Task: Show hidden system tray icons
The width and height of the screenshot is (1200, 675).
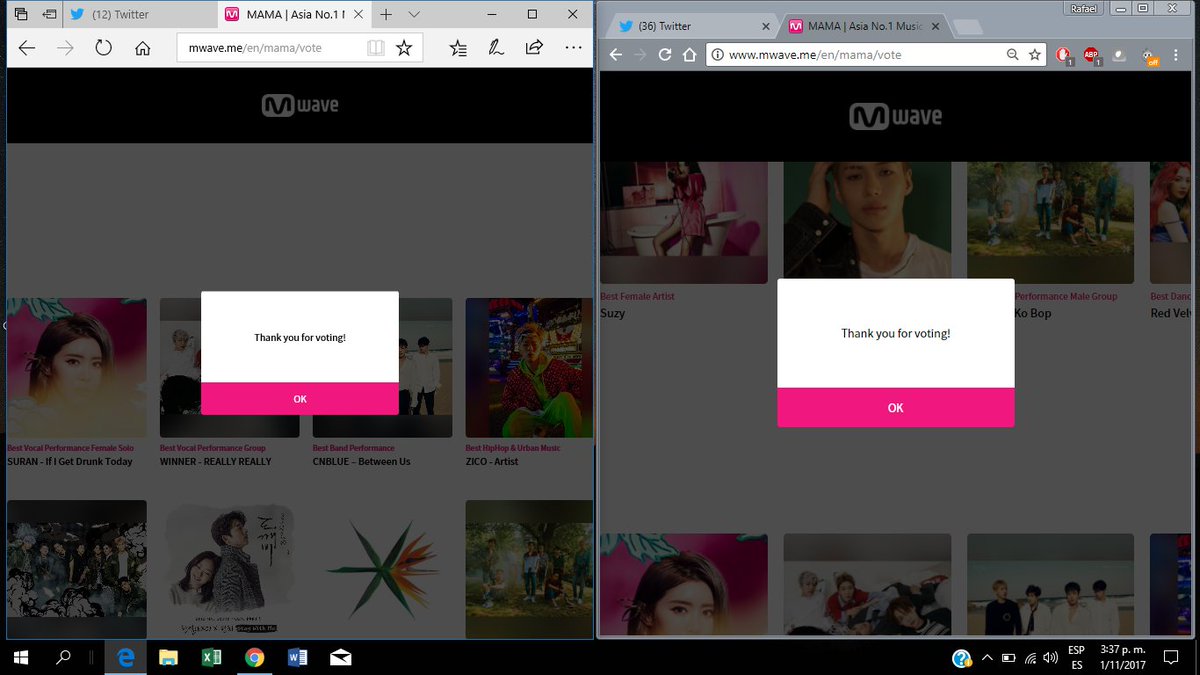Action: click(x=986, y=657)
